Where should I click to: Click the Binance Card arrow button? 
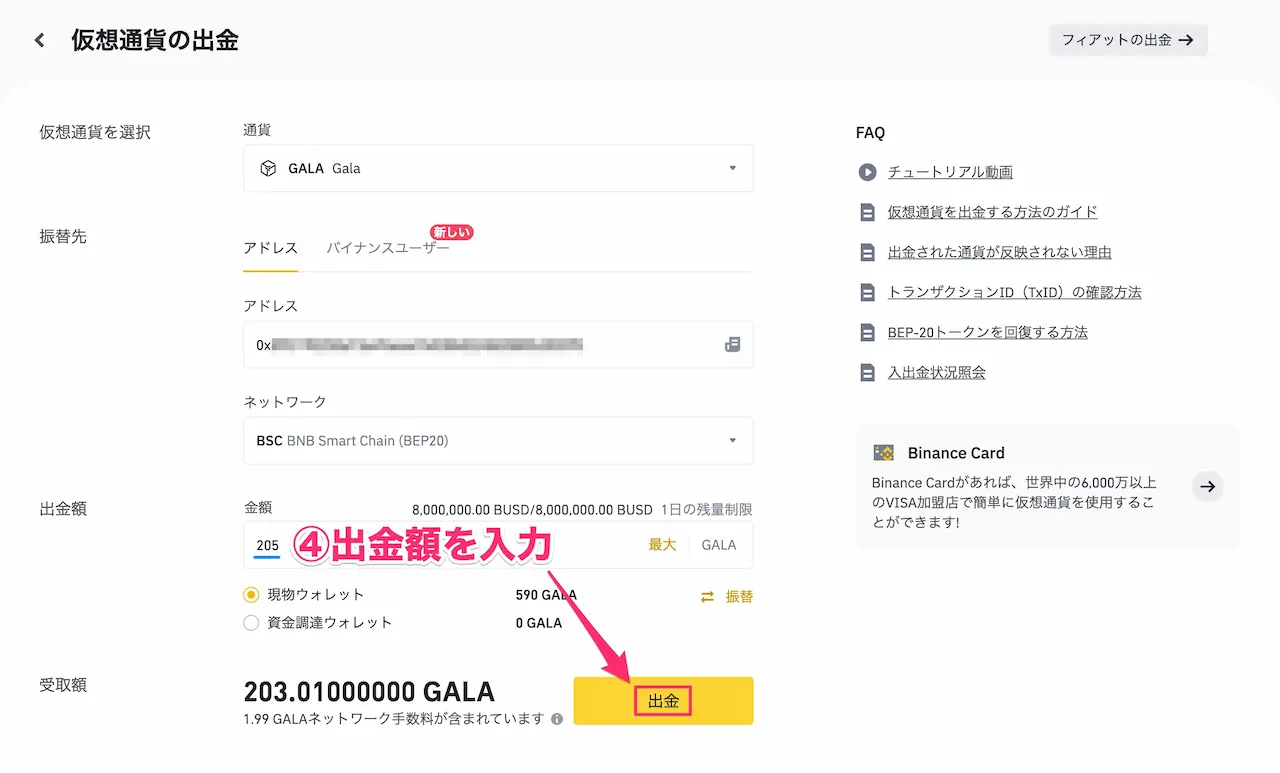(1208, 486)
